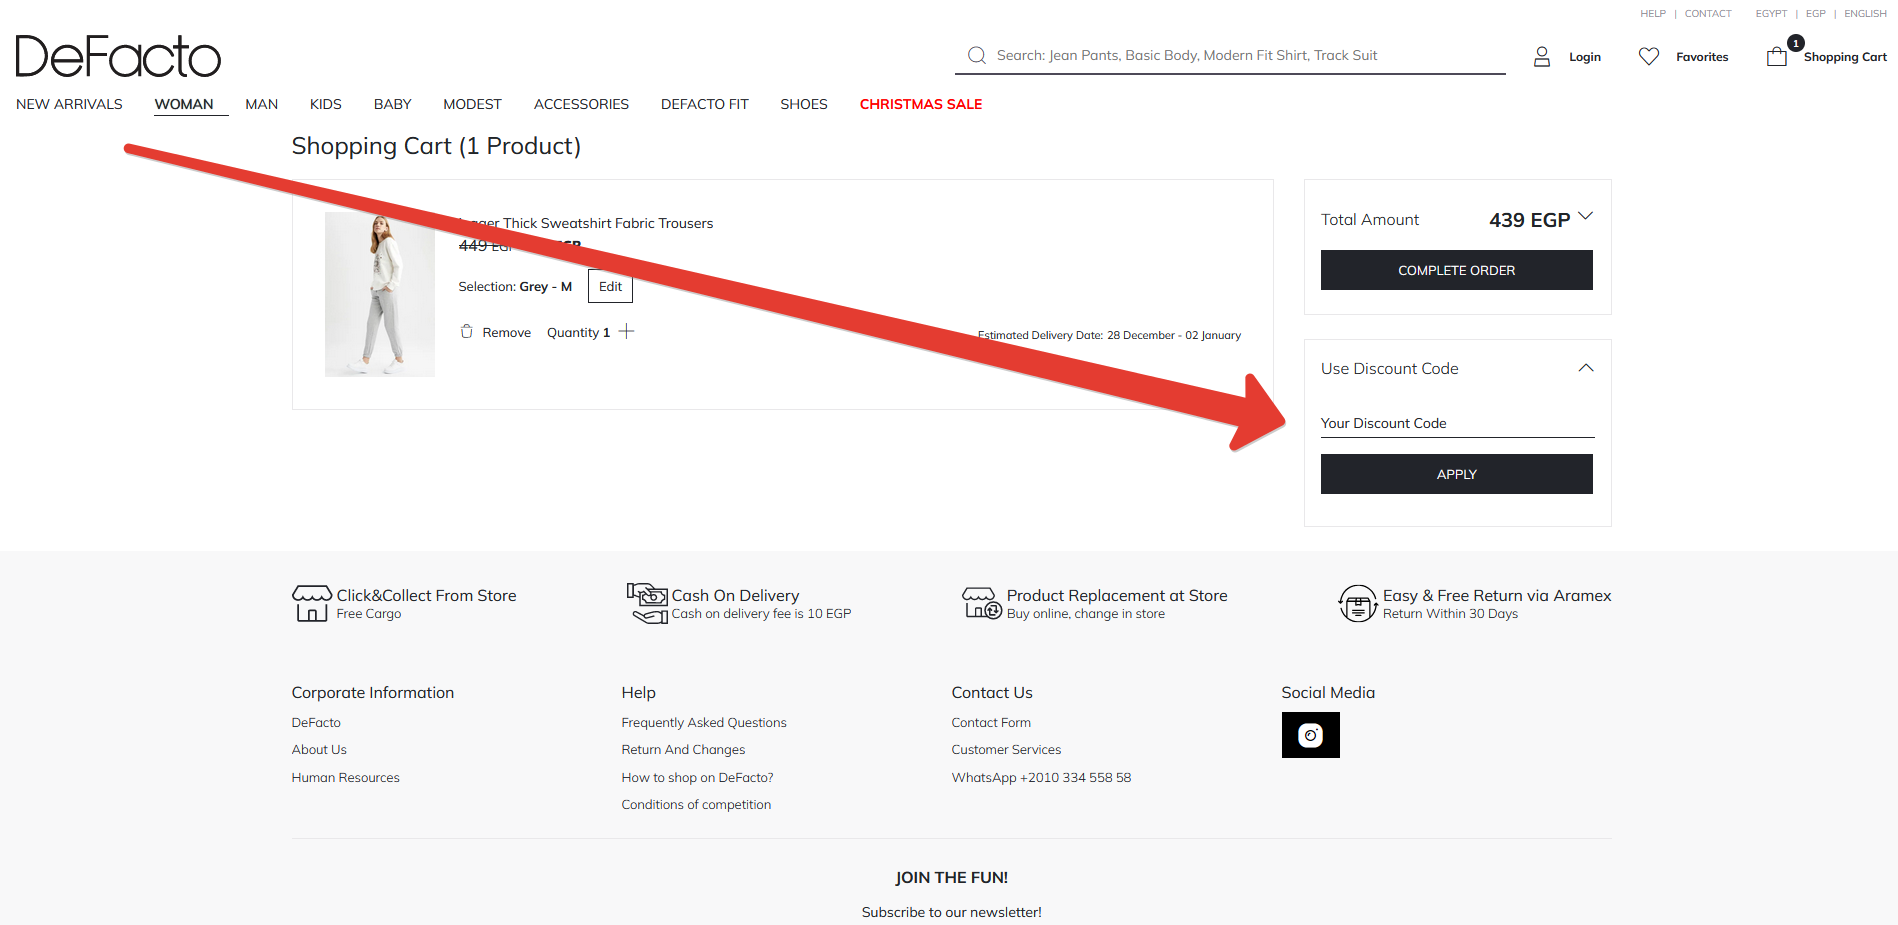Click the Free Return Aramex icon
Screen dimensions: 1898x925
tap(1358, 603)
